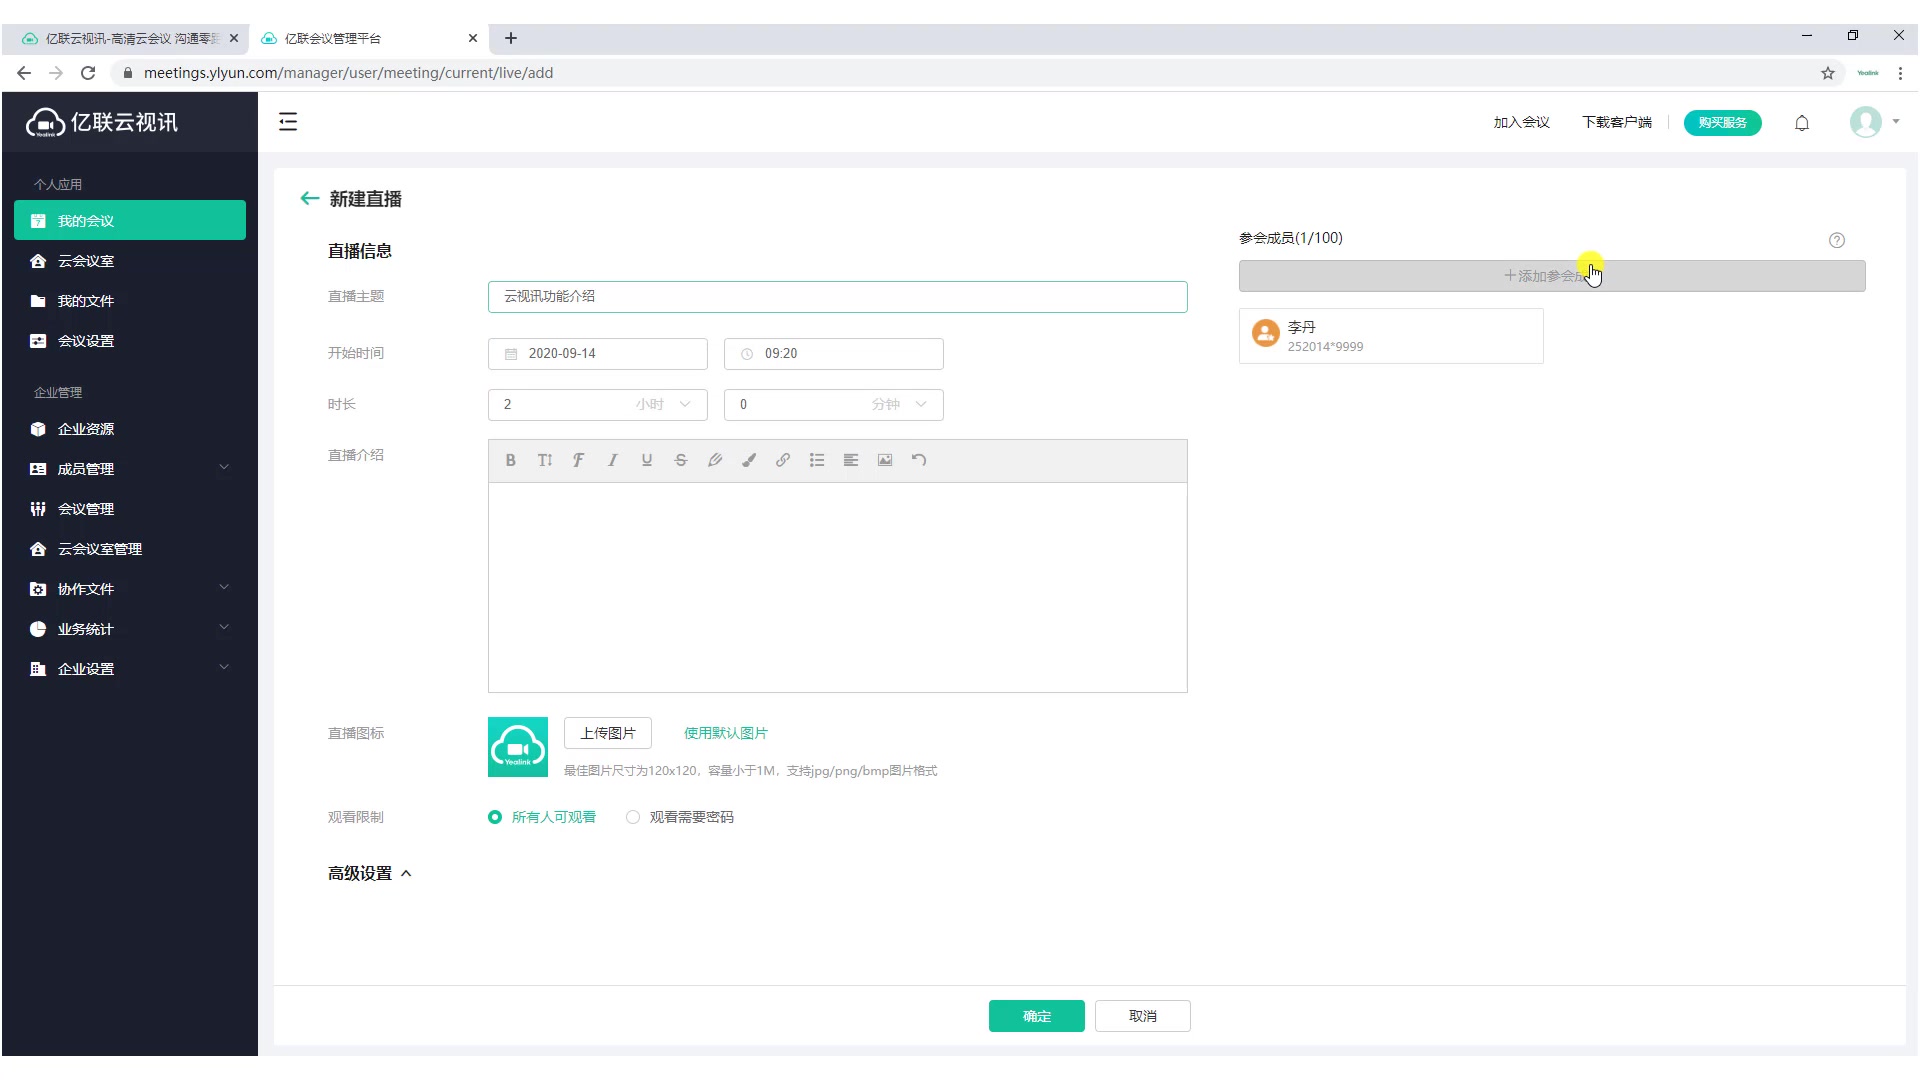
Task: Click 上传图片 button
Action: coord(607,733)
